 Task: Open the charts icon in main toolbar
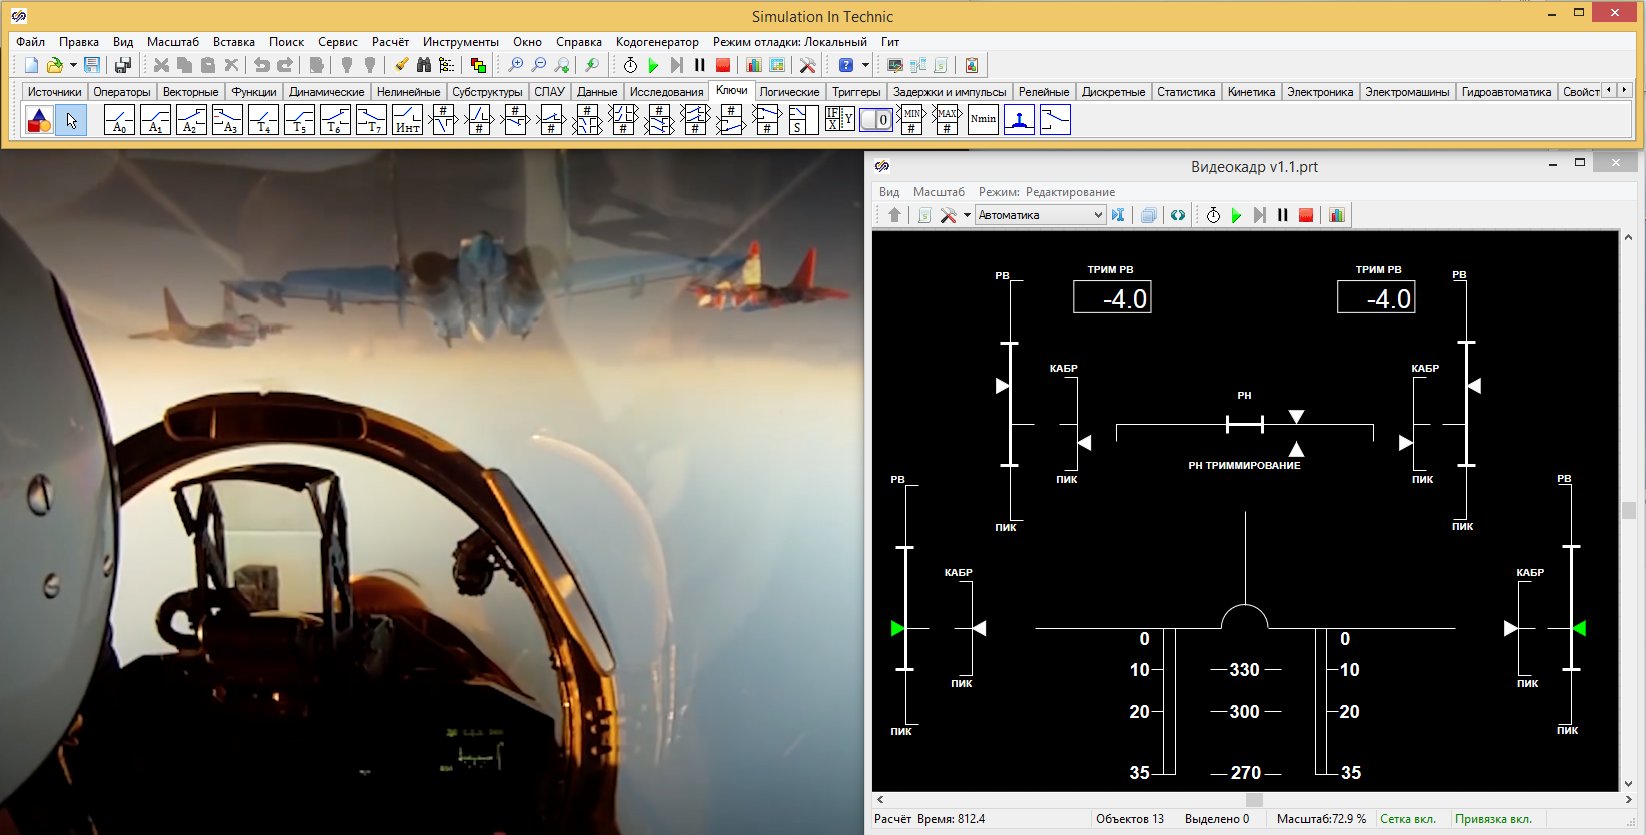(754, 65)
